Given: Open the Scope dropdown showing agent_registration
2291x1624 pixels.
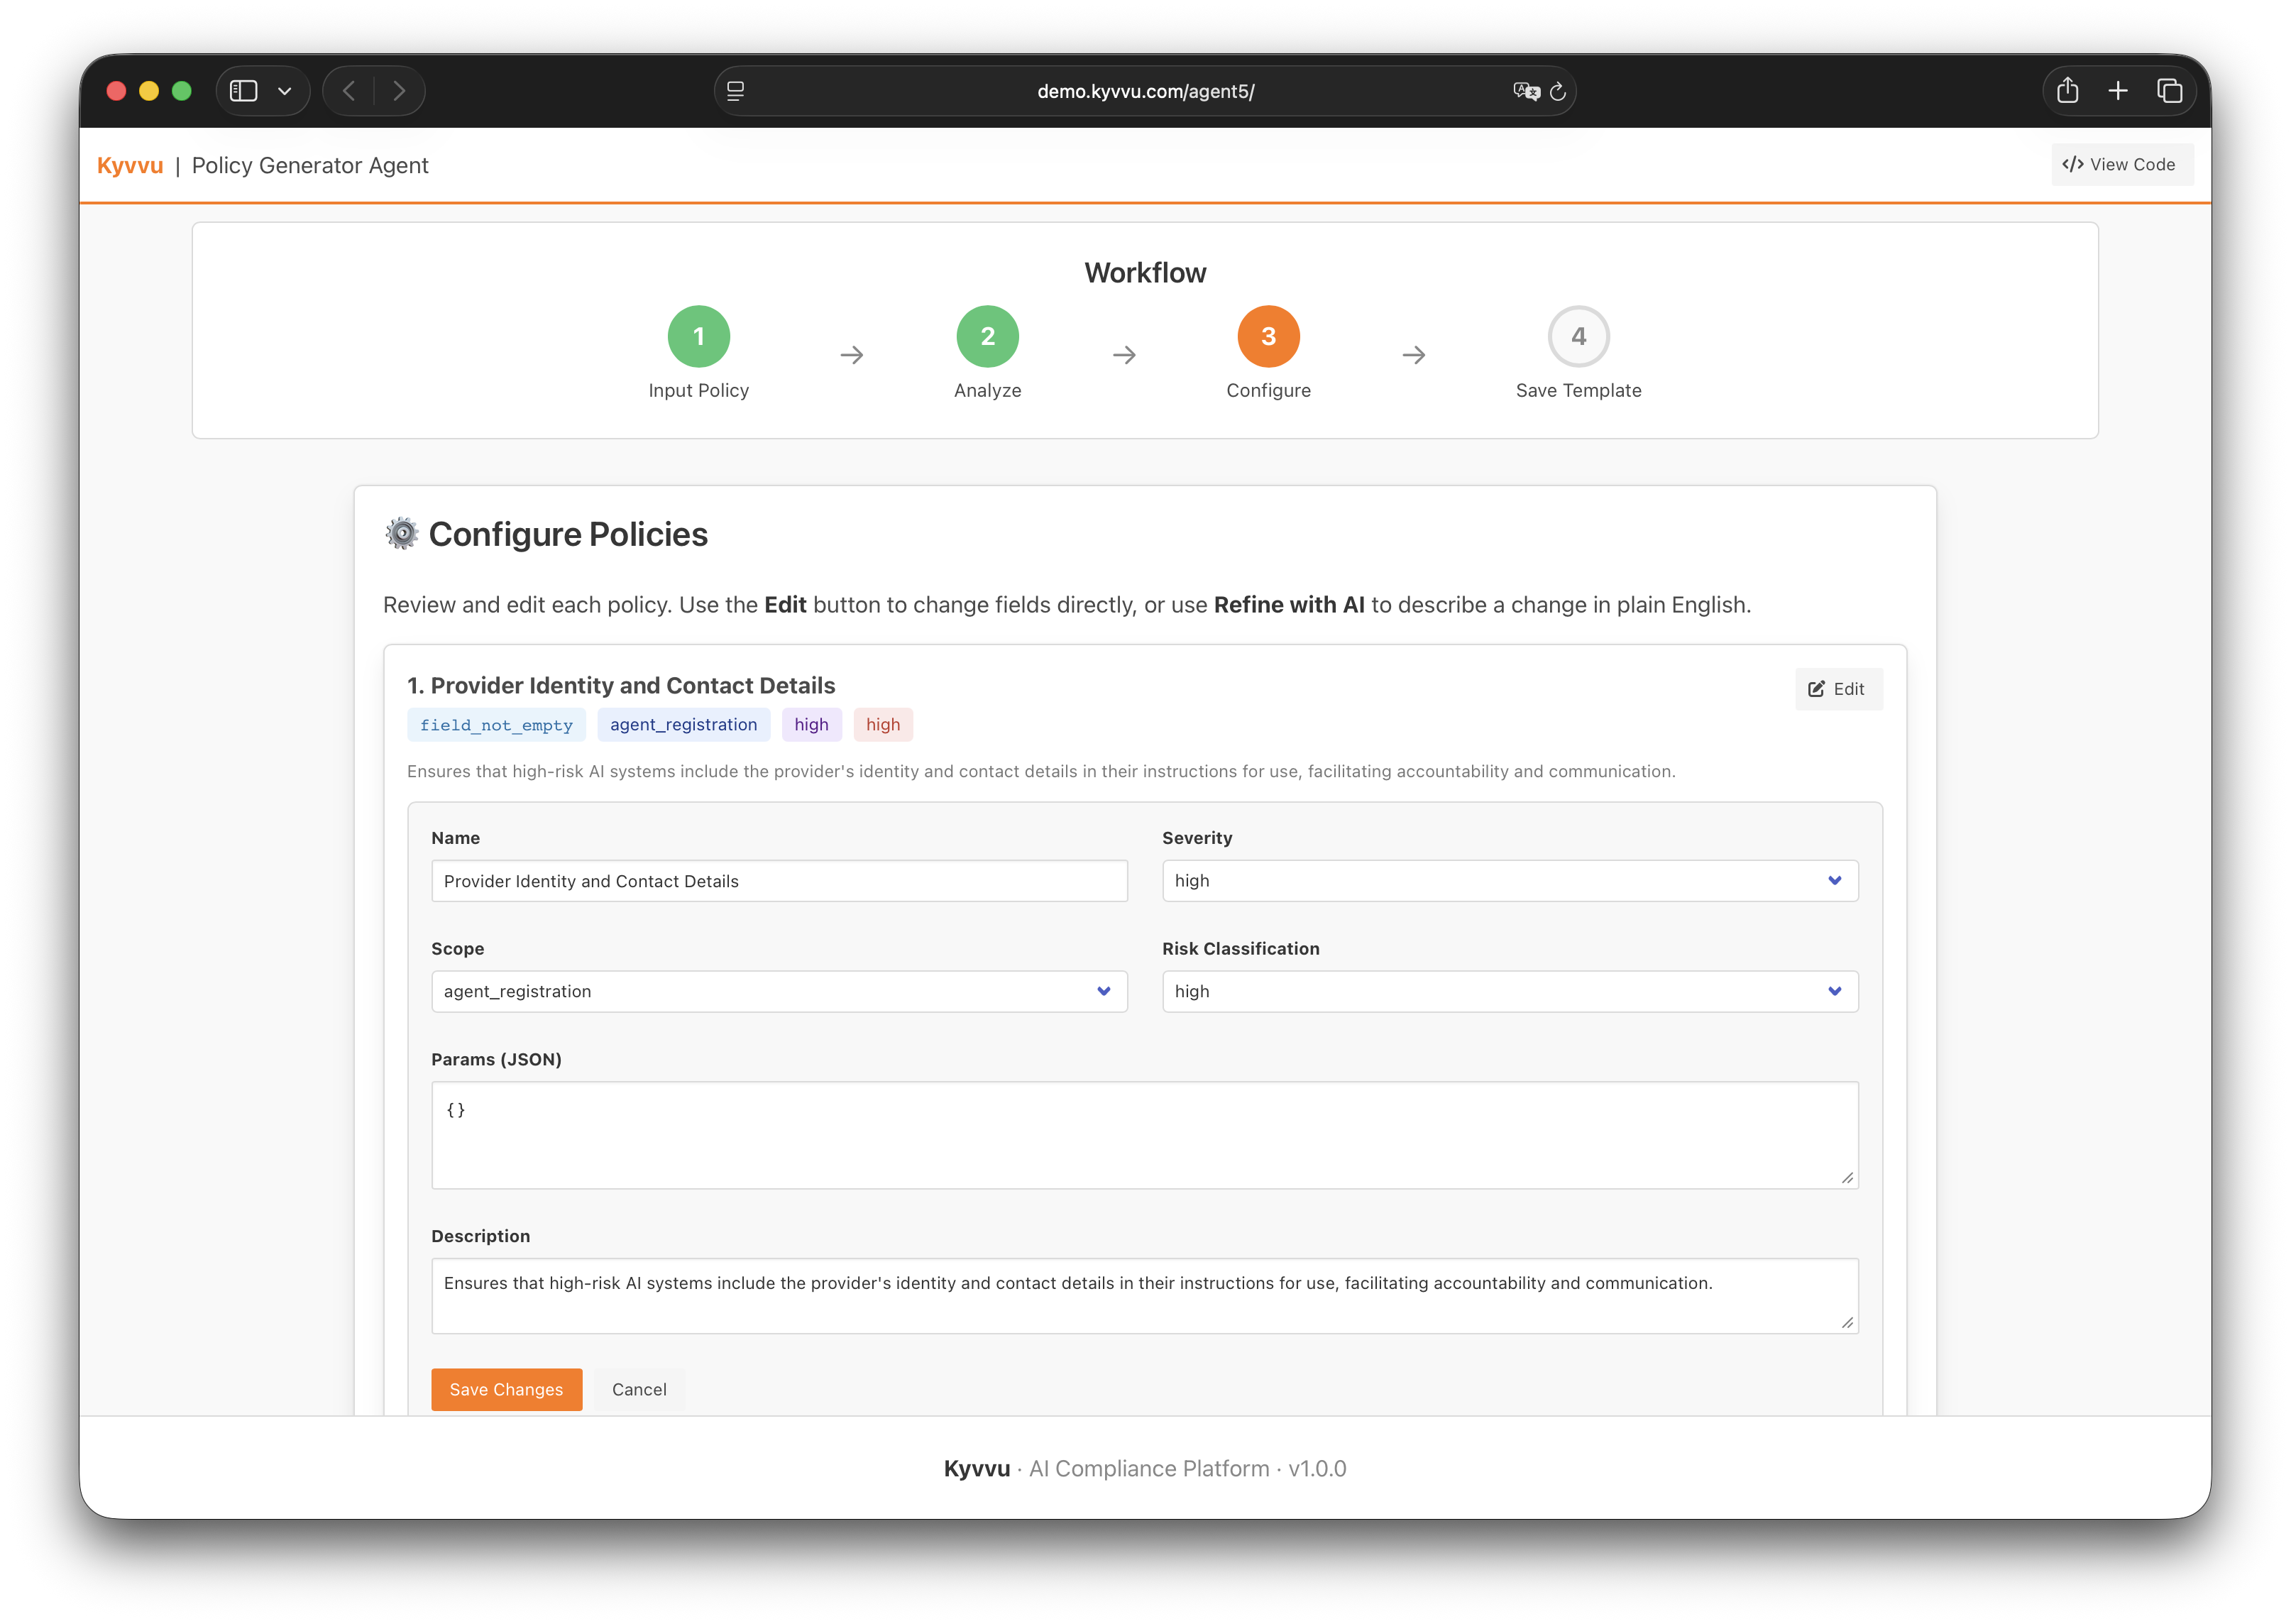Looking at the screenshot, I should 779,991.
